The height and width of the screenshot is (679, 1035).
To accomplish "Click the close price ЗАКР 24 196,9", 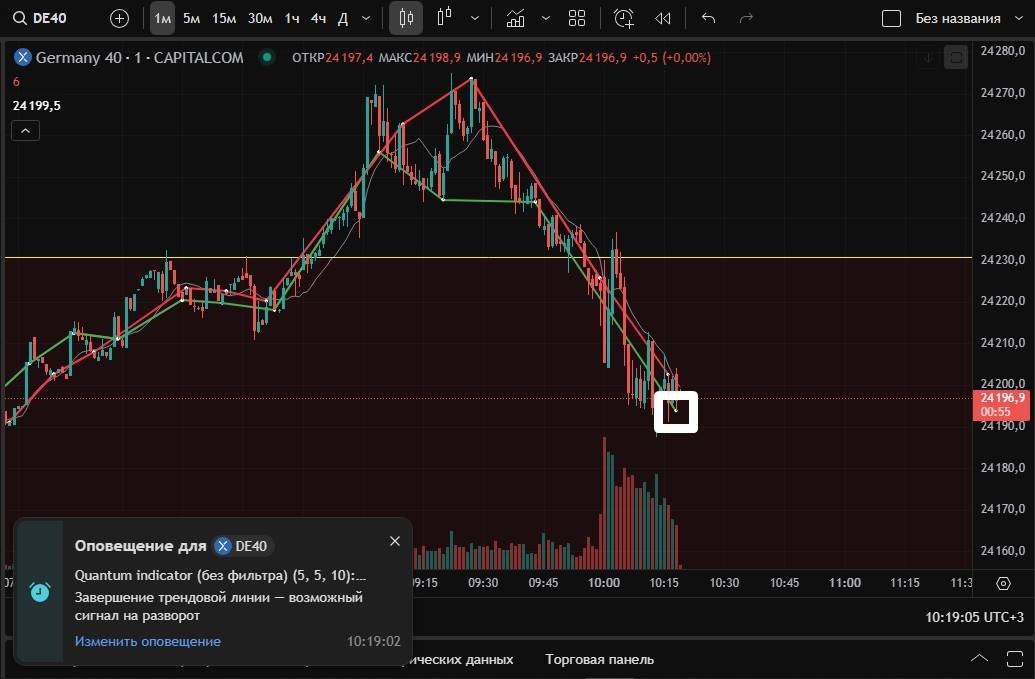I will [587, 57].
